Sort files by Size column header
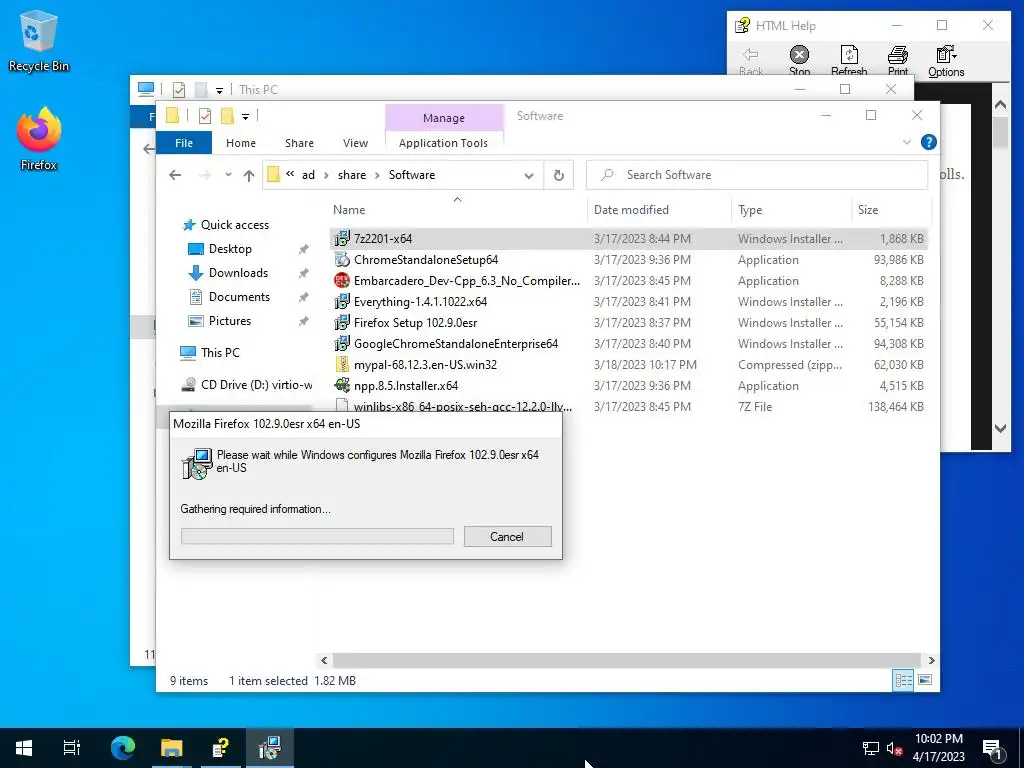This screenshot has width=1024, height=768. click(891, 210)
